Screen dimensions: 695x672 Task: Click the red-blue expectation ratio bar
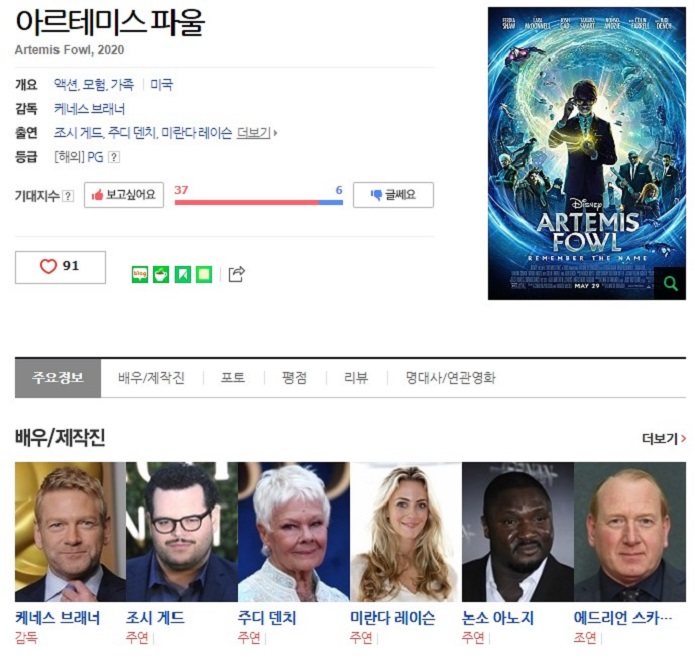(259, 202)
